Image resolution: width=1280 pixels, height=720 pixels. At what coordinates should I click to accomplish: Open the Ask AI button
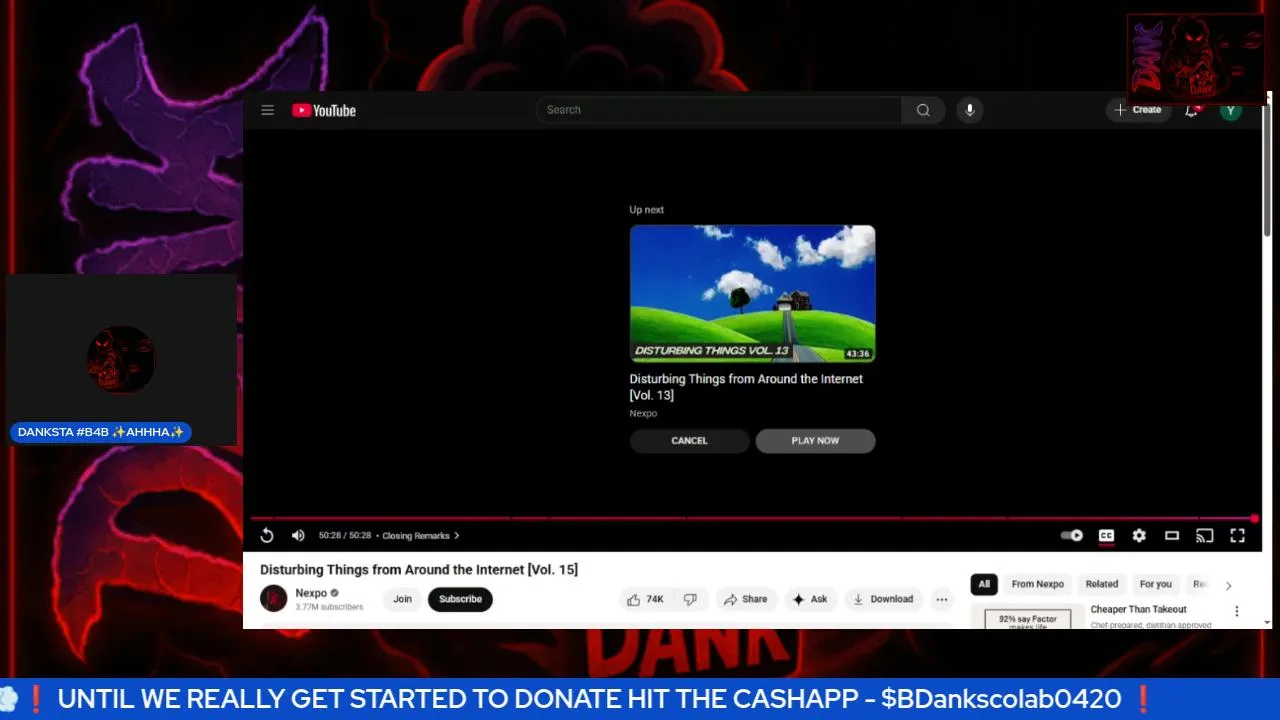810,599
